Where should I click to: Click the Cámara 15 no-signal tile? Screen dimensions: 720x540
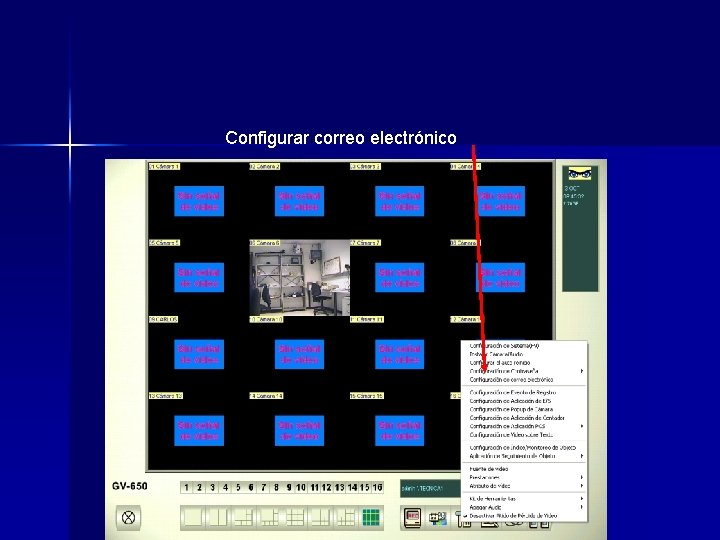(x=400, y=431)
